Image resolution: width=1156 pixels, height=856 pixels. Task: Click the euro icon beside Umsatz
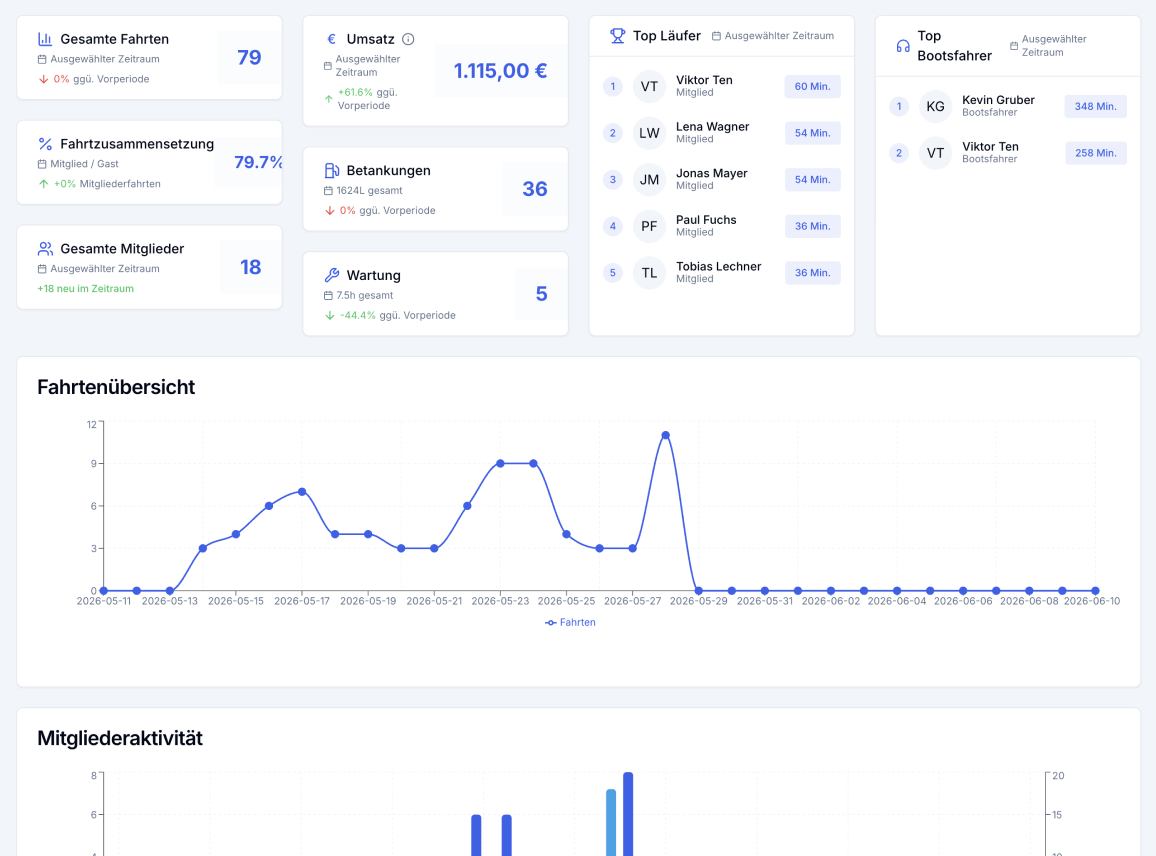(331, 39)
